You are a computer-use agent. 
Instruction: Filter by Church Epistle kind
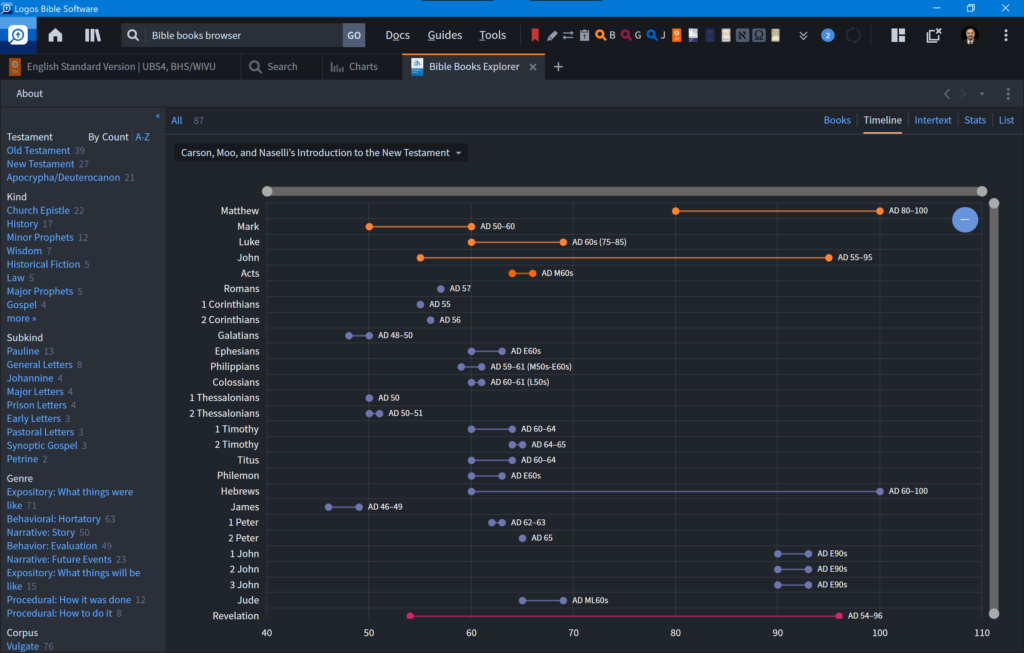coord(38,210)
